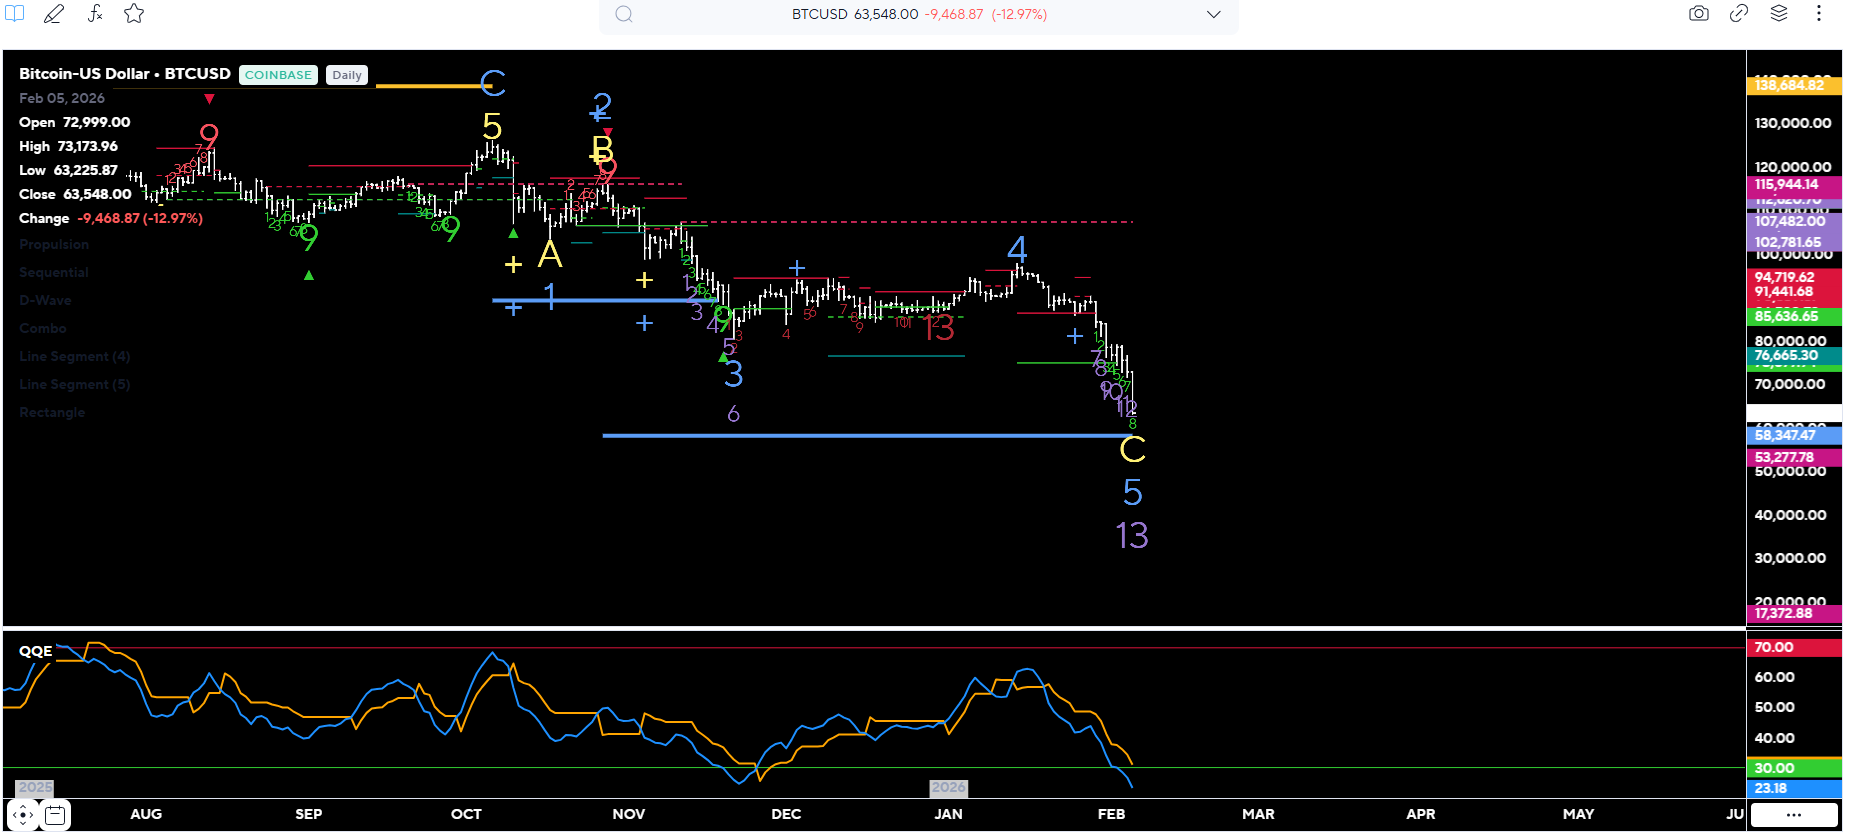The image size is (1851, 839).
Task: Open the COINBASE exchange badge
Action: coord(278,75)
